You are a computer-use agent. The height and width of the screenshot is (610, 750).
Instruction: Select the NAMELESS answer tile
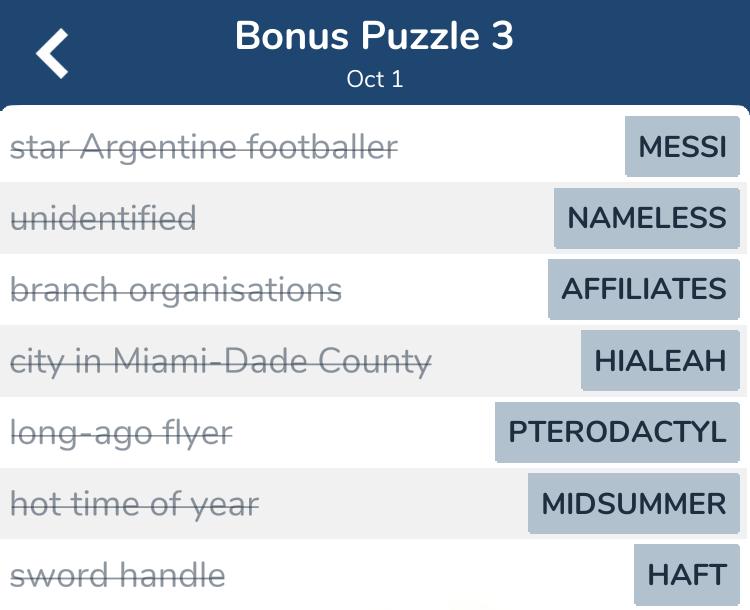pyautogui.click(x=646, y=218)
